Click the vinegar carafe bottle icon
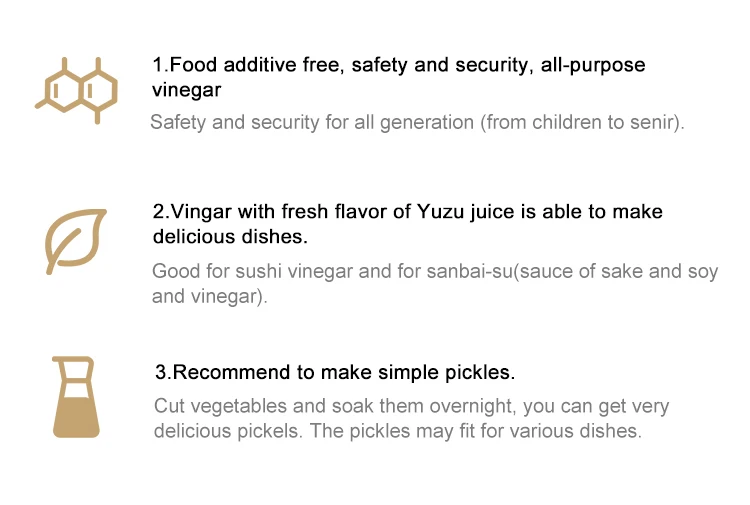This screenshot has height=505, width=750. [76, 397]
